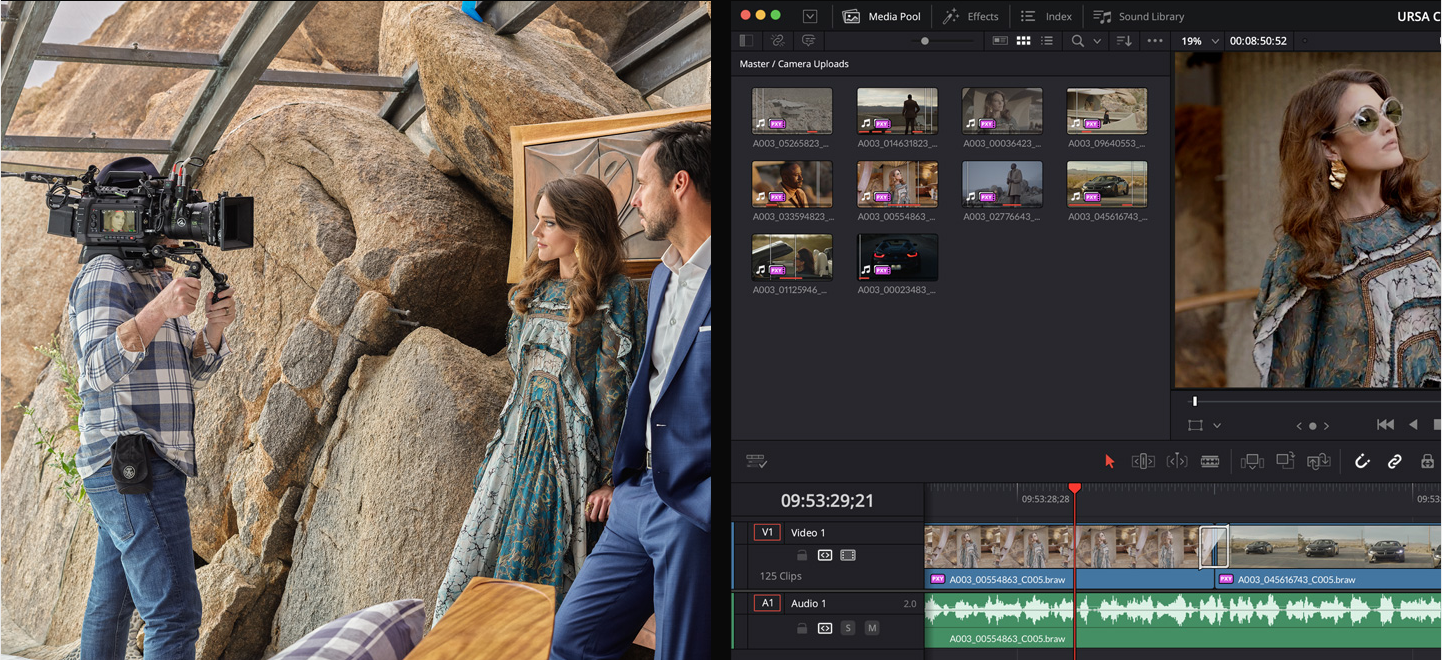Viewport: 1442px width, 660px height.
Task: Expand the viewer overlay mode dropdown arrow
Action: pos(1216,425)
